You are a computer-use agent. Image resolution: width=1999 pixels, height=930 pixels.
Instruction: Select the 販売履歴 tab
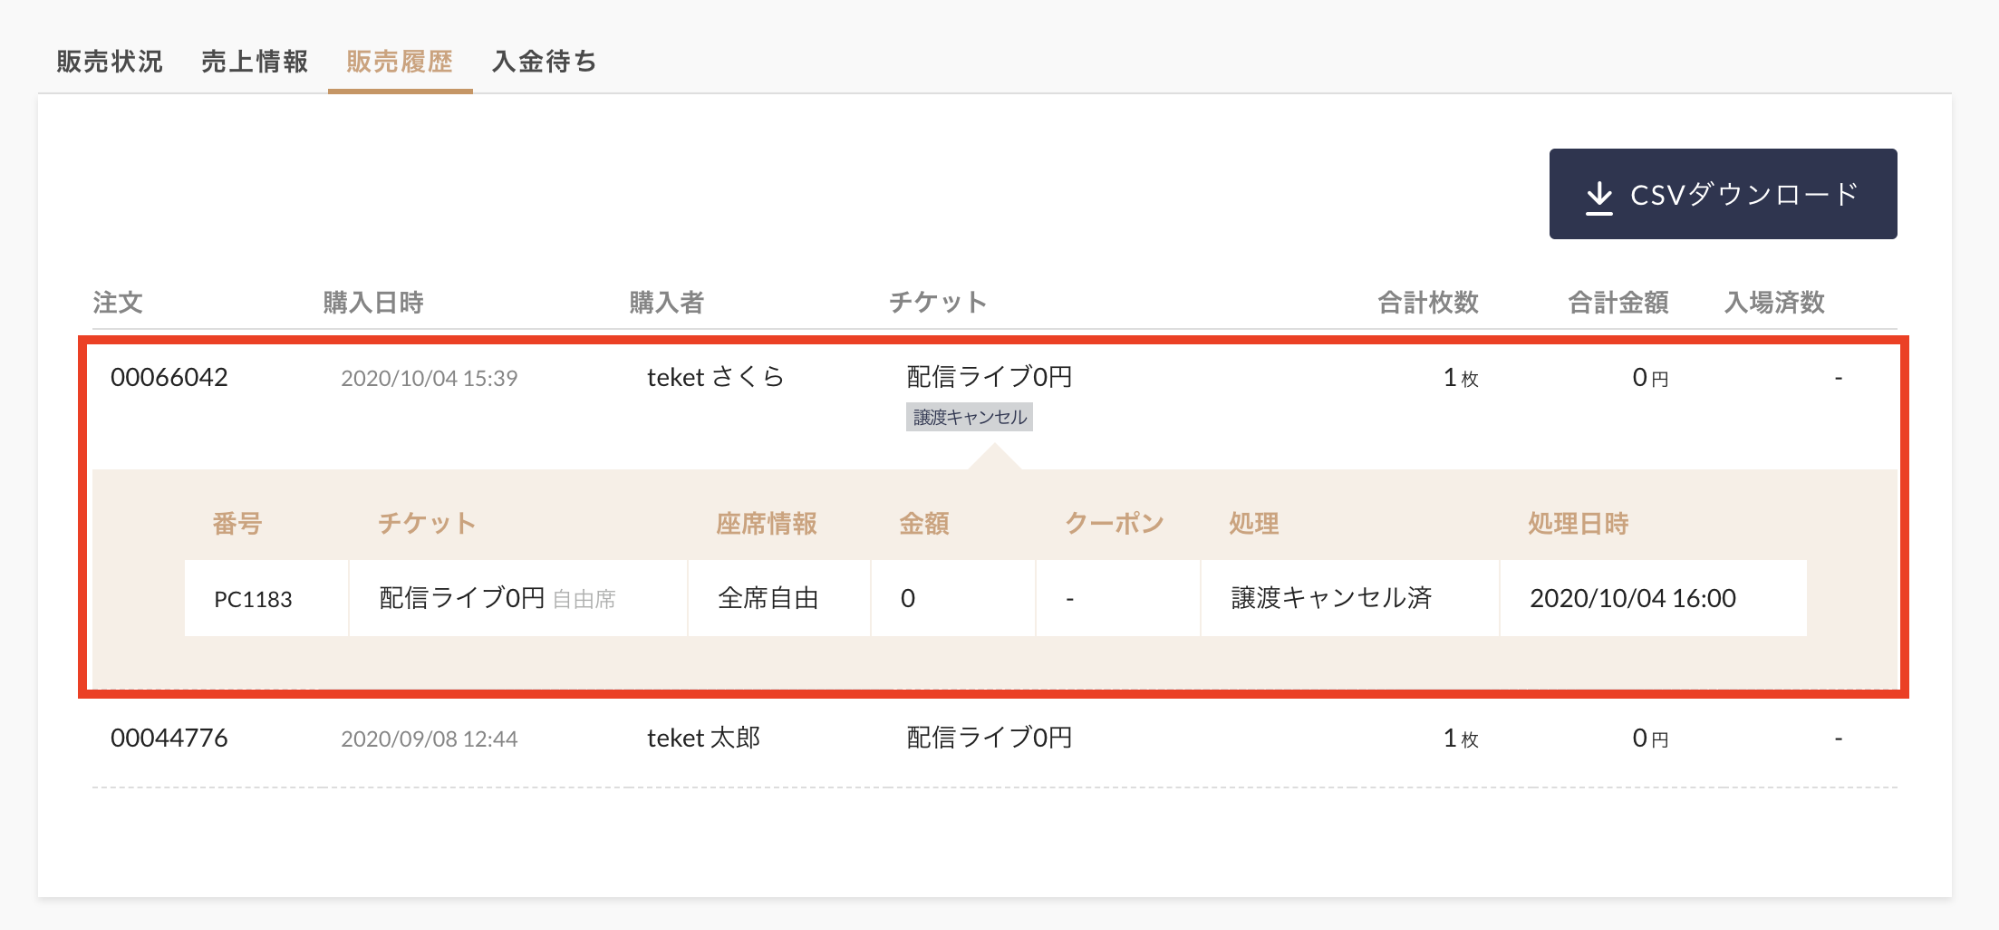click(400, 62)
